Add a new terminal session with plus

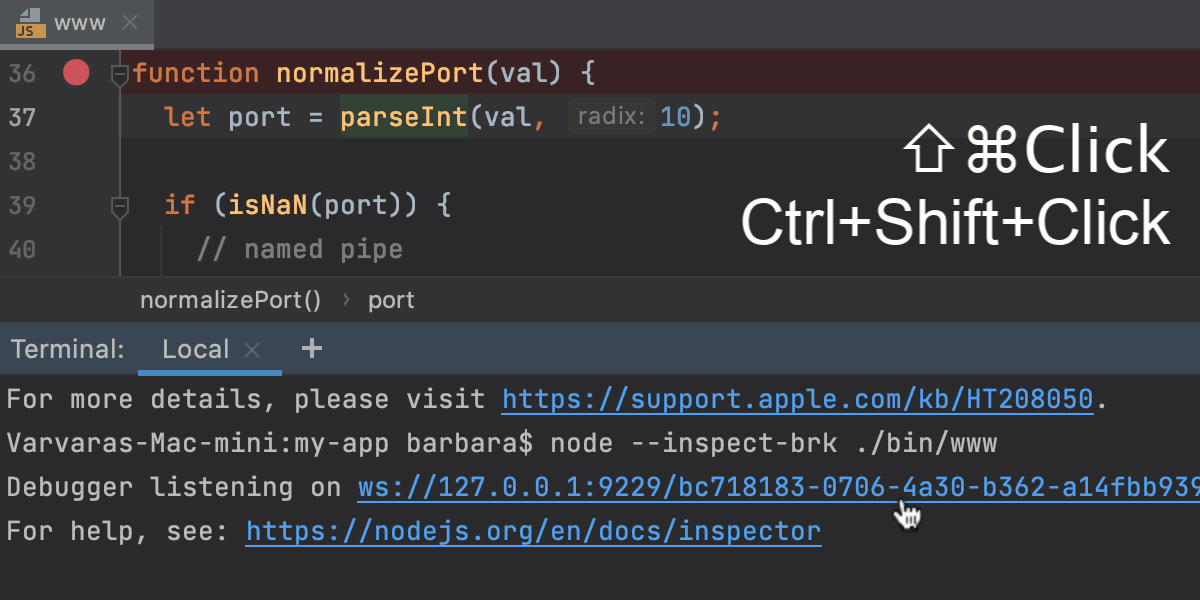point(312,348)
